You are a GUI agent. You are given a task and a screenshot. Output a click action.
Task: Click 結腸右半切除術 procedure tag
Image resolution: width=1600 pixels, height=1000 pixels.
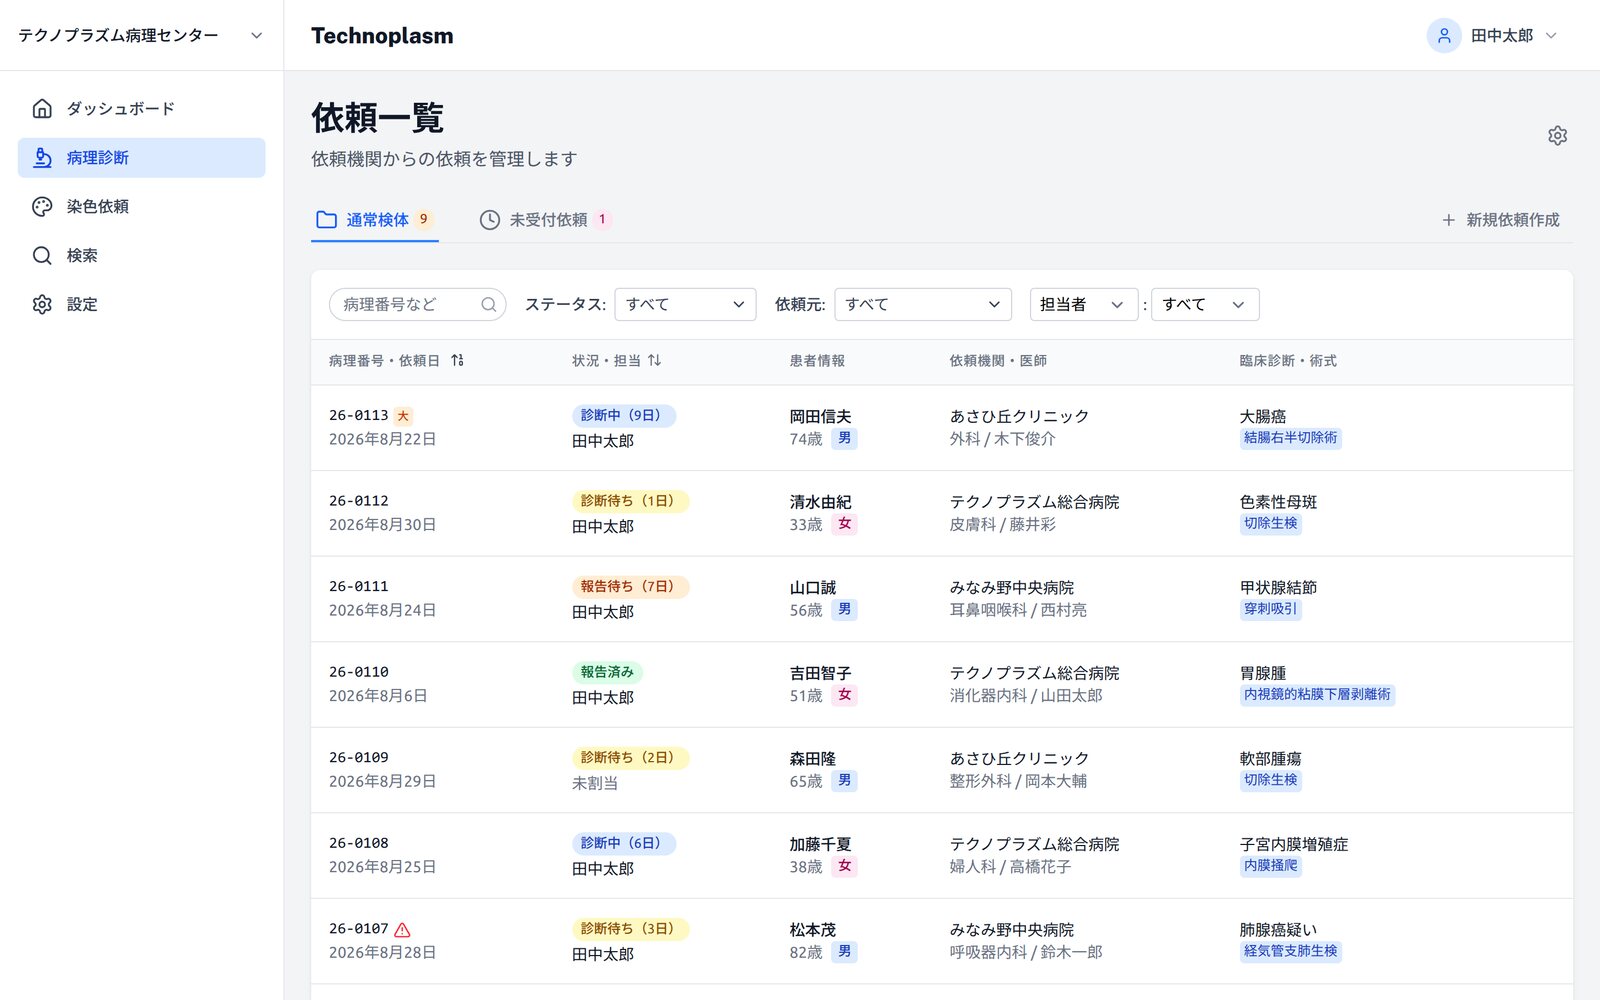[x=1290, y=438]
